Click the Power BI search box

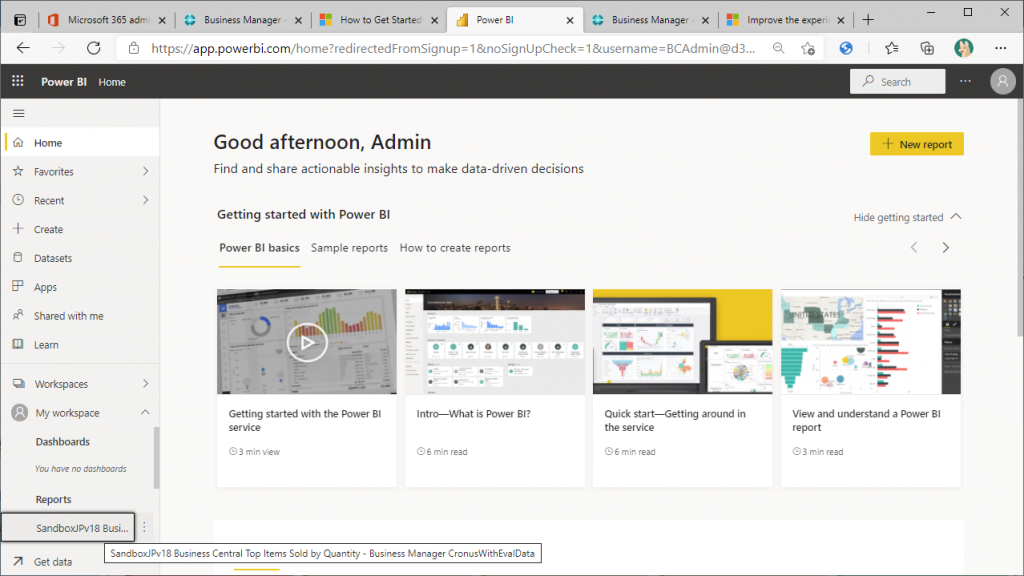[x=897, y=82]
